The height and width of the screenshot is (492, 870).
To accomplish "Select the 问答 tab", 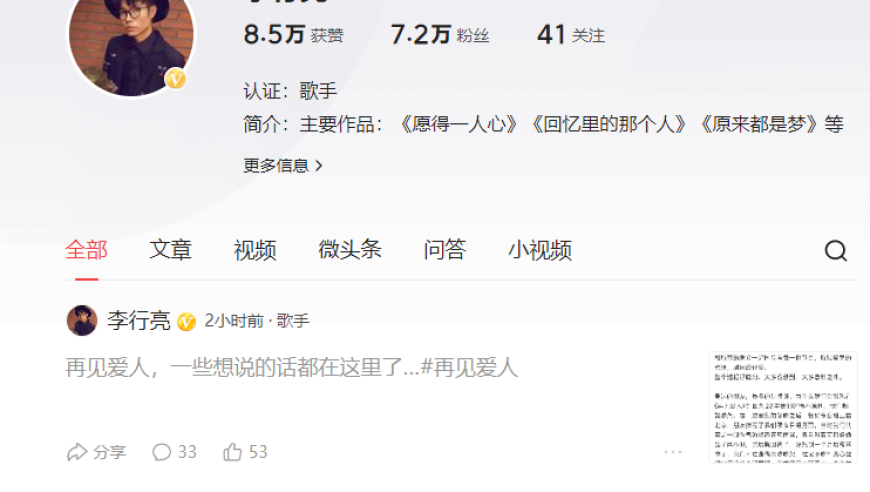I will point(445,250).
